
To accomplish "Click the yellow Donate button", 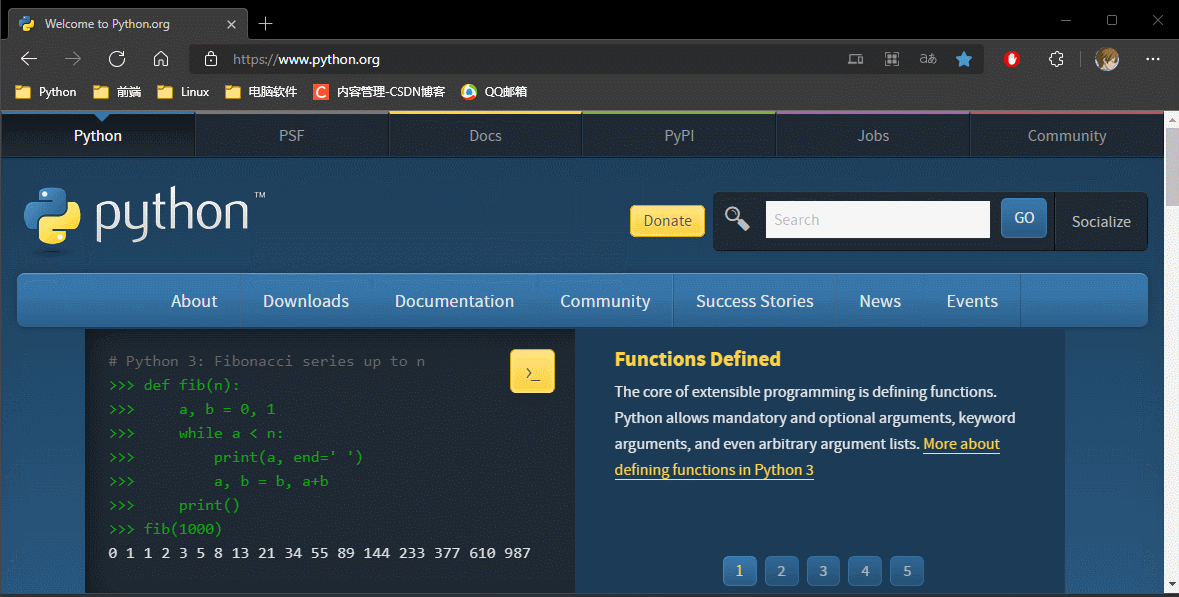I will click(667, 220).
